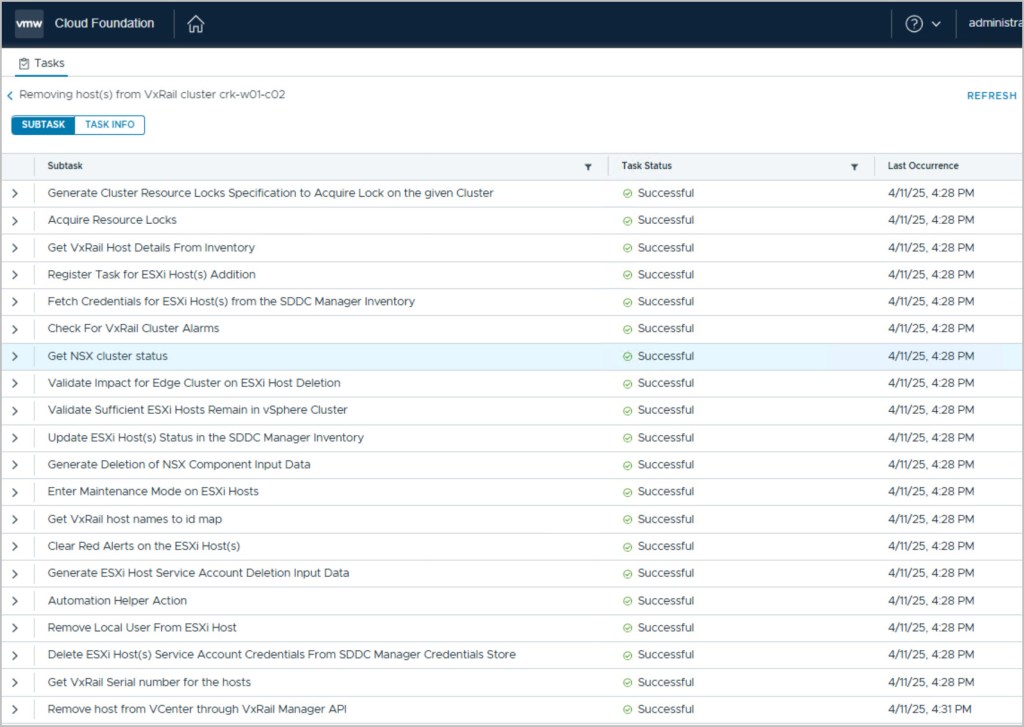Switch to the SUBTASK view
1024x727 pixels.
[43, 125]
